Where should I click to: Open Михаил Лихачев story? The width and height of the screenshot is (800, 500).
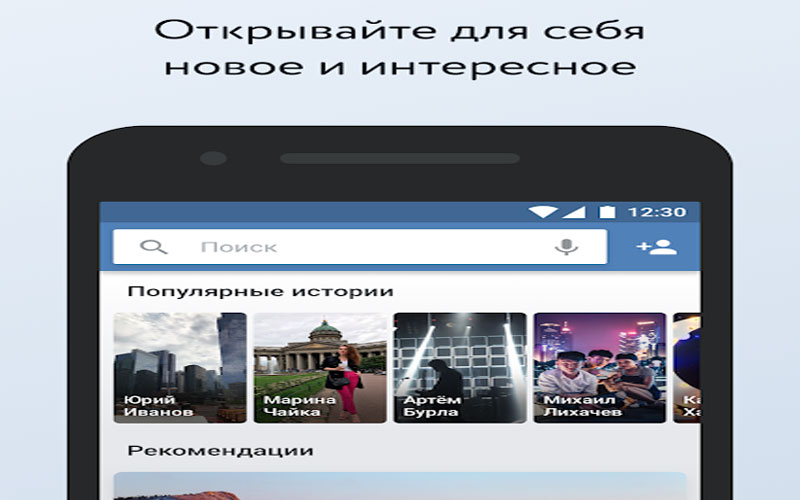pos(599,368)
